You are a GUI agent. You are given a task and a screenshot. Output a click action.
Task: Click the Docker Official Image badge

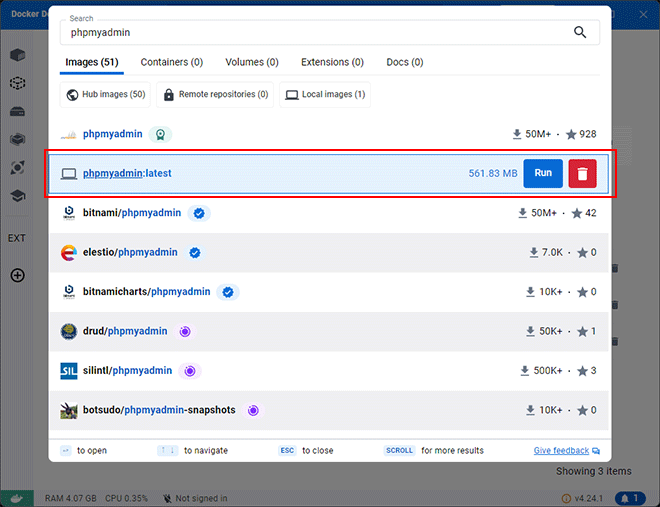160,134
